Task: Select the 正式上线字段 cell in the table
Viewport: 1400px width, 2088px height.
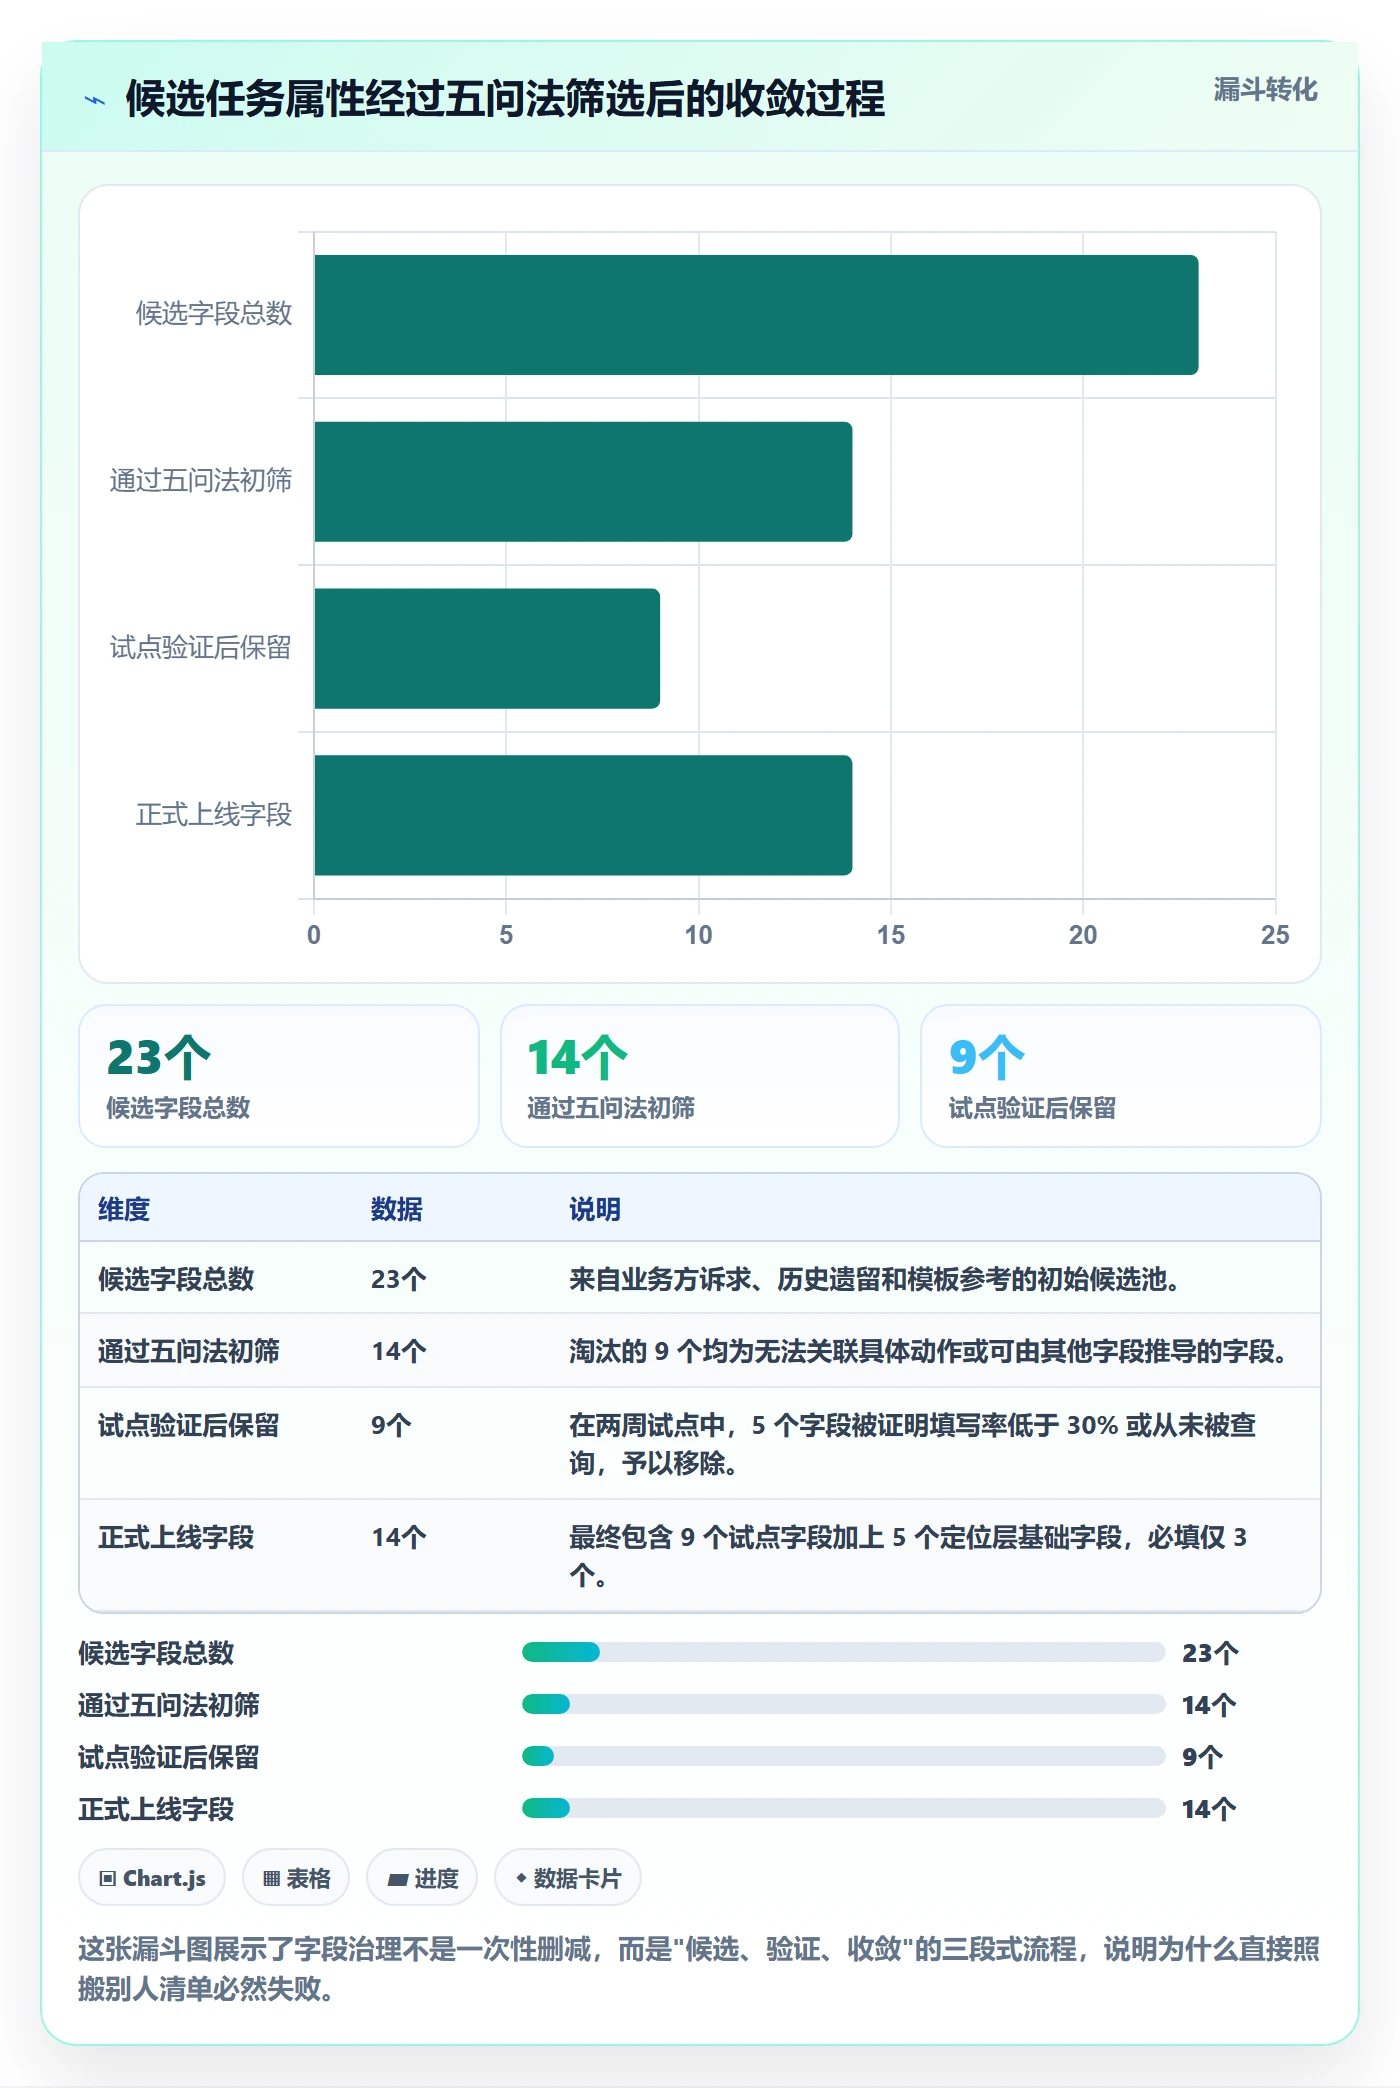Action: pyautogui.click(x=176, y=1537)
